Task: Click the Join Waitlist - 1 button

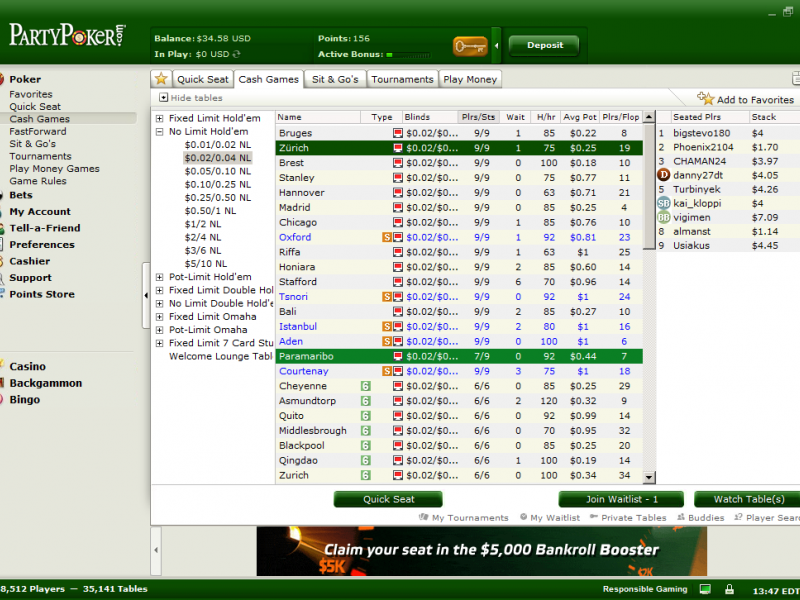Action: coord(621,499)
